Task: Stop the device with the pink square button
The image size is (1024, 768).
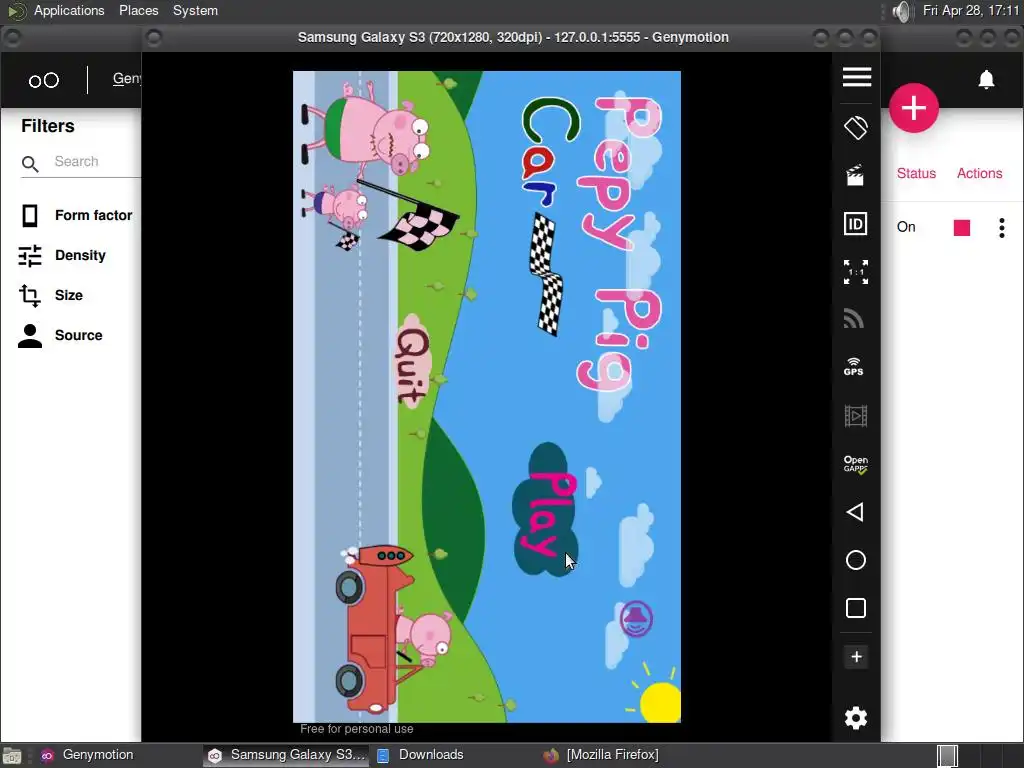Action: [x=961, y=227]
